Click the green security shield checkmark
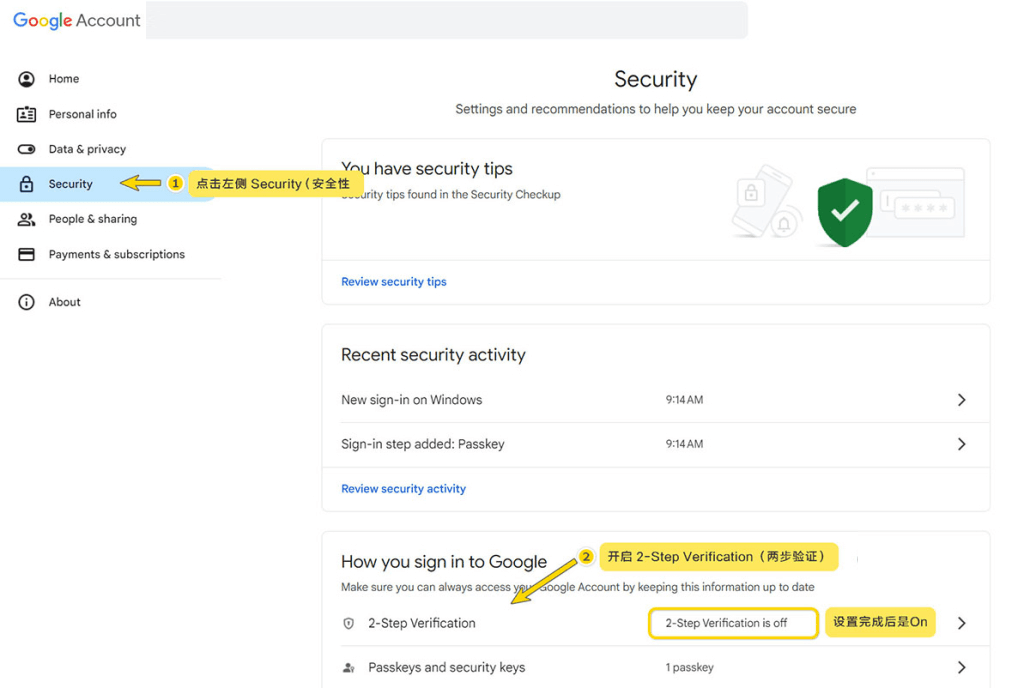The width and height of the screenshot is (1030, 688). (845, 211)
